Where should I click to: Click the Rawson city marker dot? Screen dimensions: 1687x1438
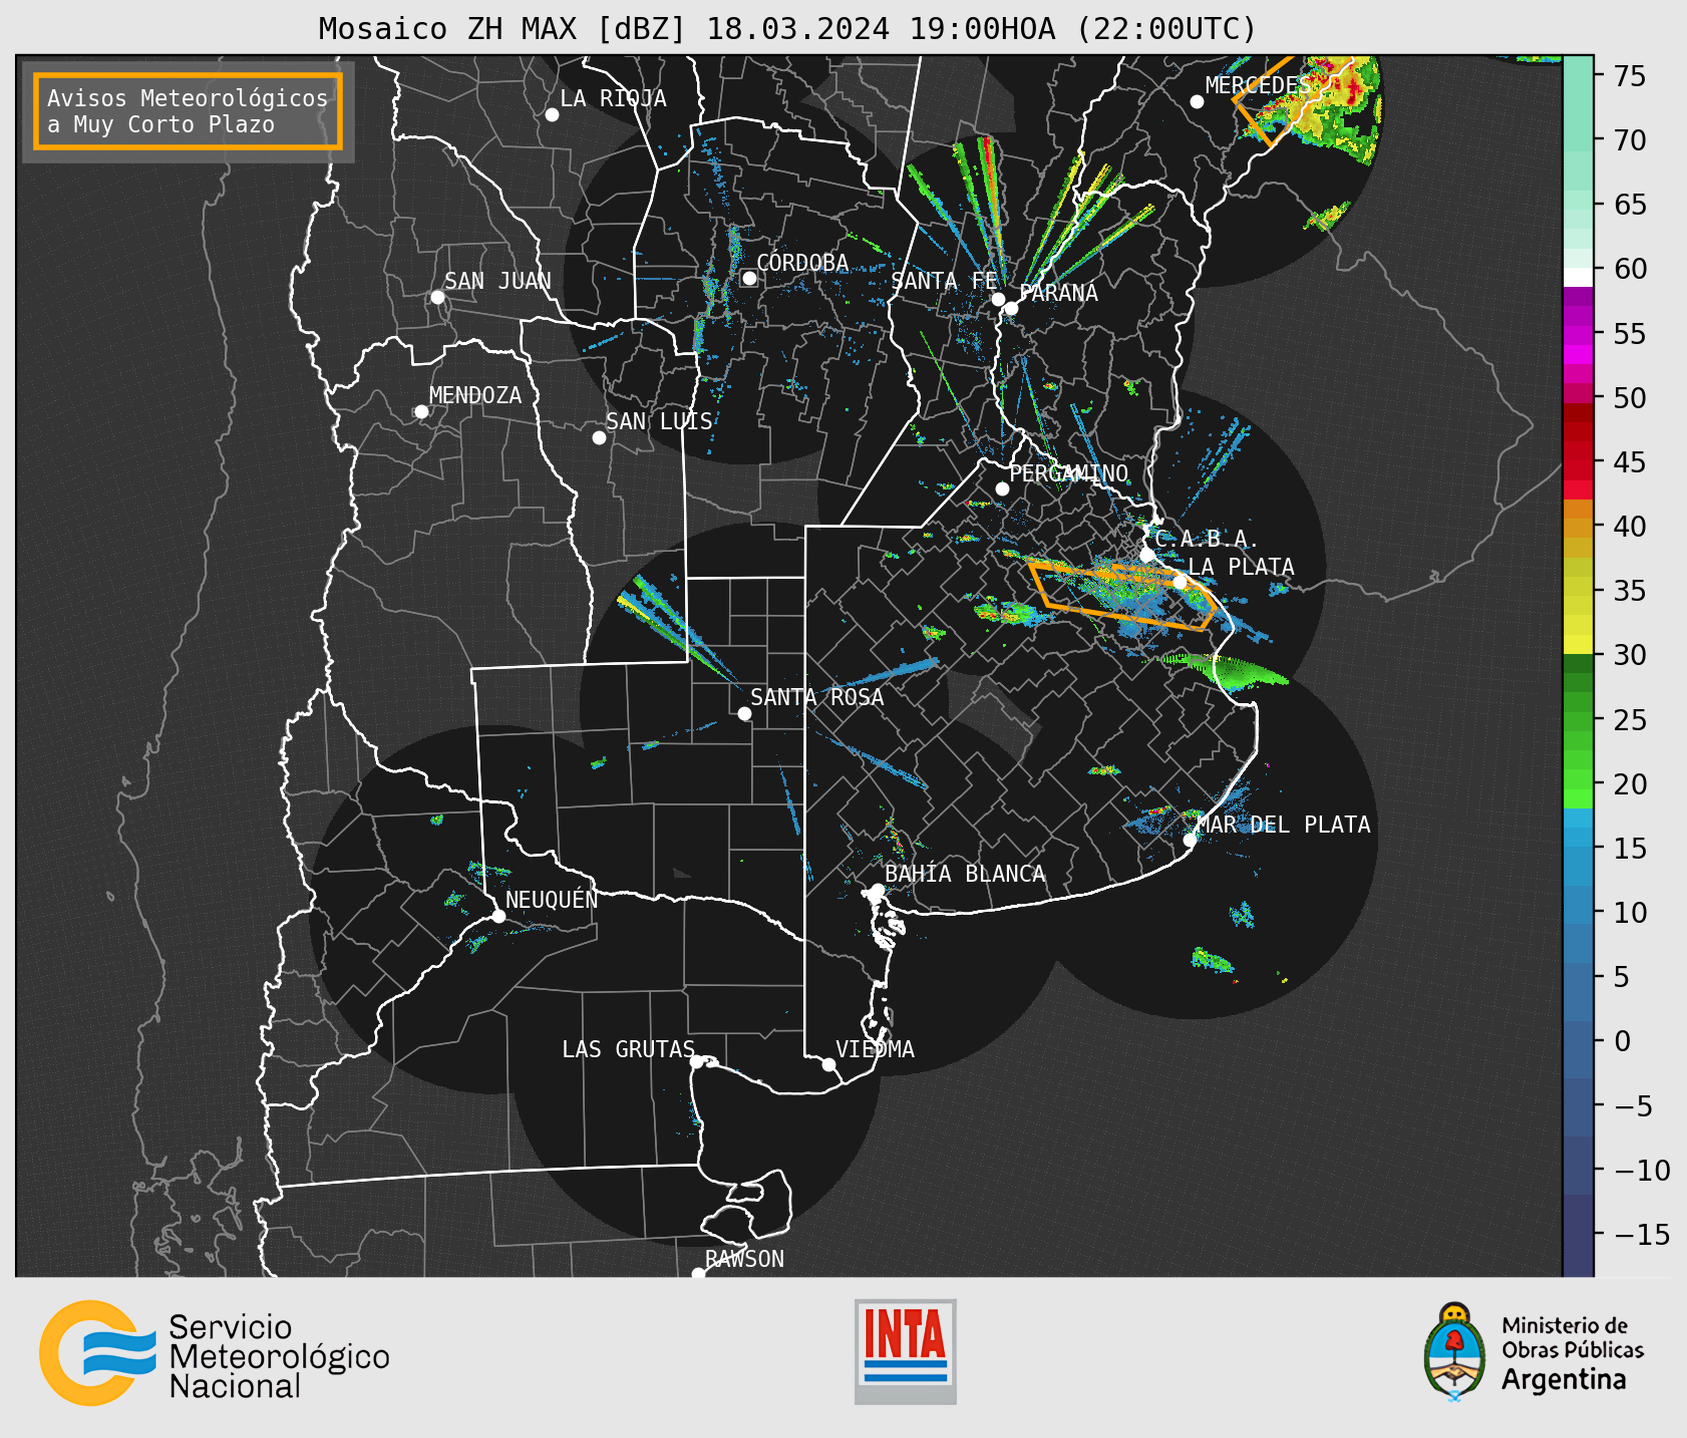(x=698, y=1273)
